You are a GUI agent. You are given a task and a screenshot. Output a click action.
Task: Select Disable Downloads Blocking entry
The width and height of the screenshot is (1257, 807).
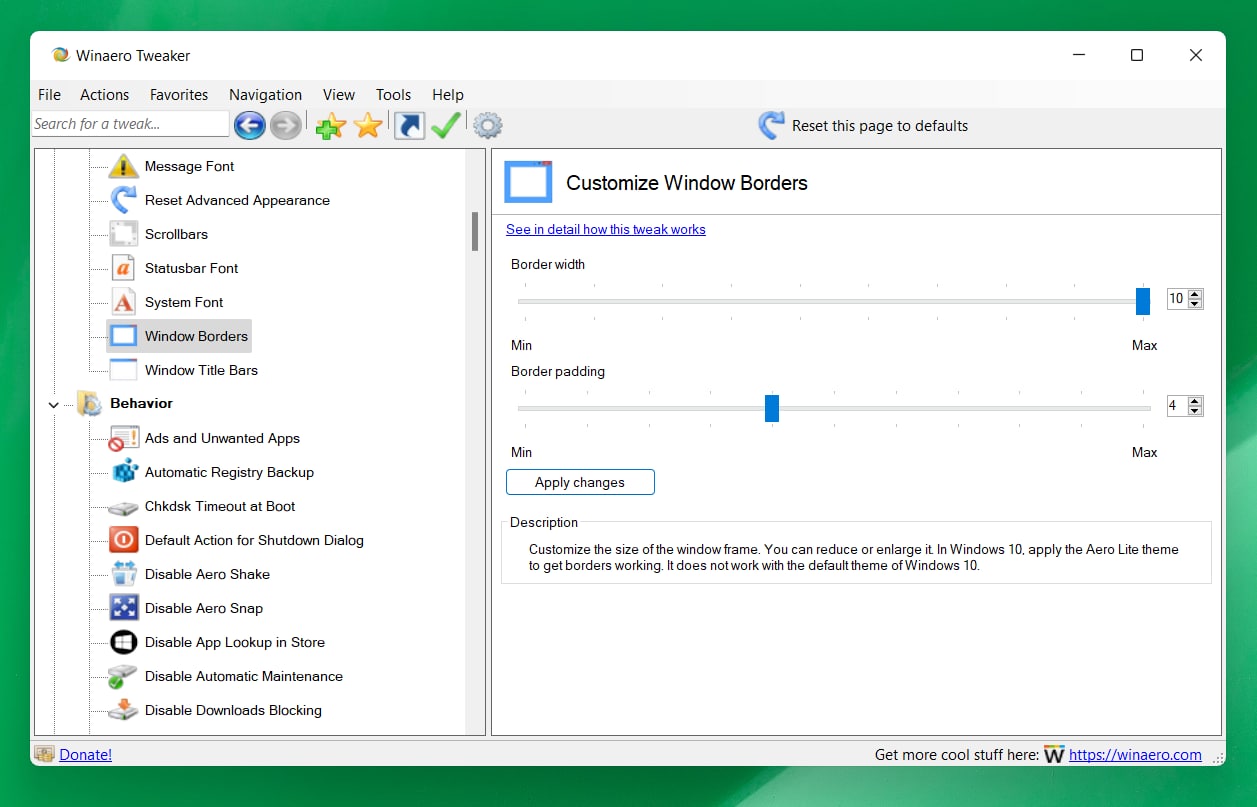(233, 710)
